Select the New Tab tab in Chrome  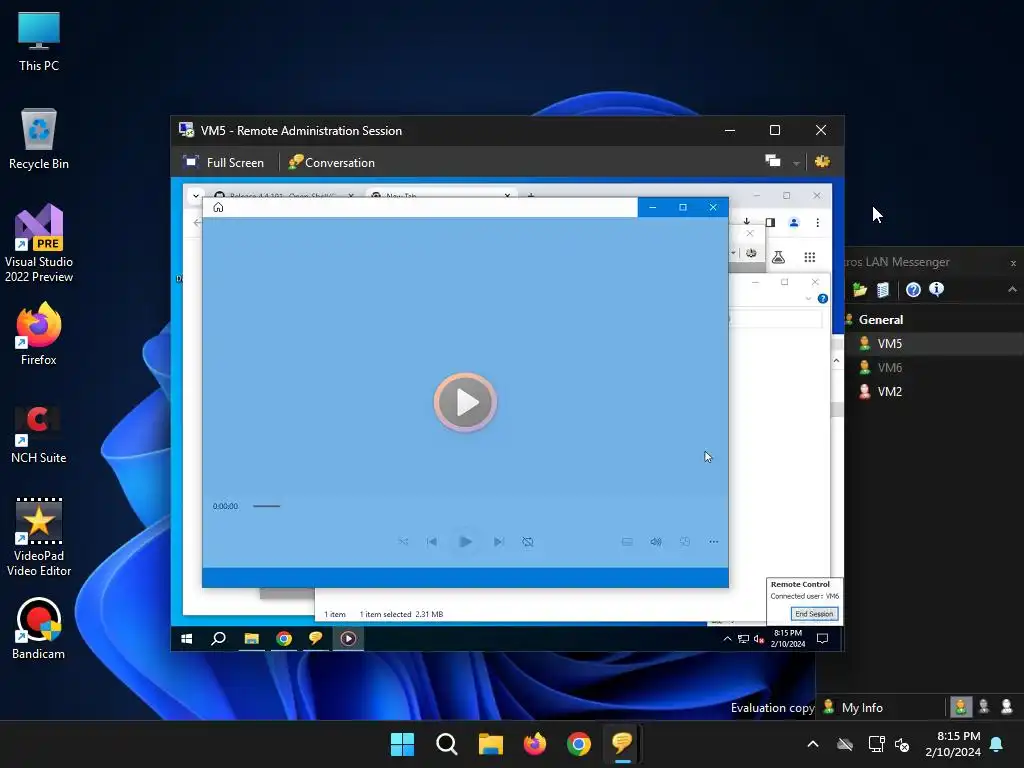tap(441, 195)
